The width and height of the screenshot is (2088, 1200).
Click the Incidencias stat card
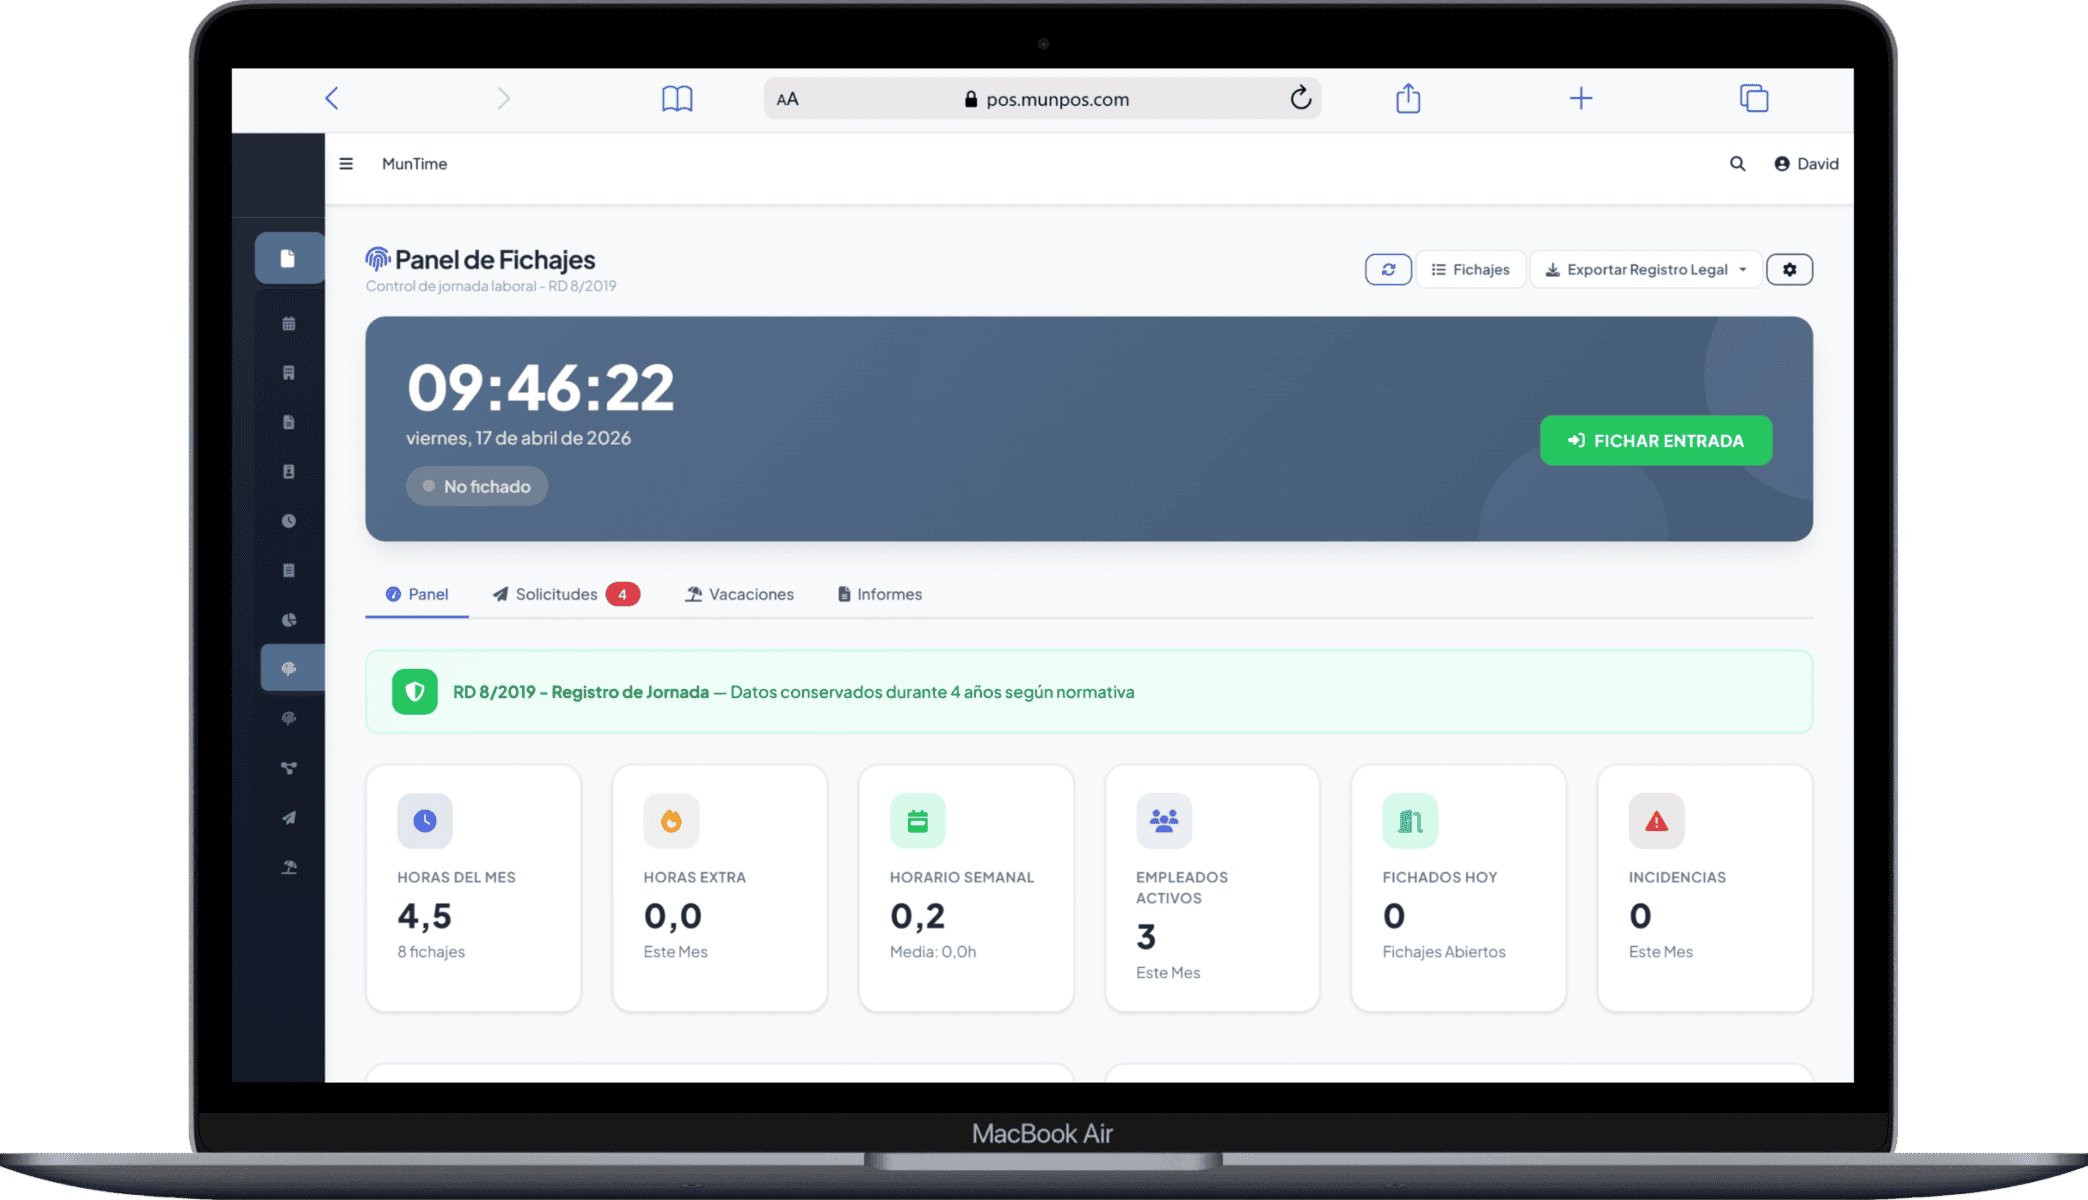coord(1704,888)
